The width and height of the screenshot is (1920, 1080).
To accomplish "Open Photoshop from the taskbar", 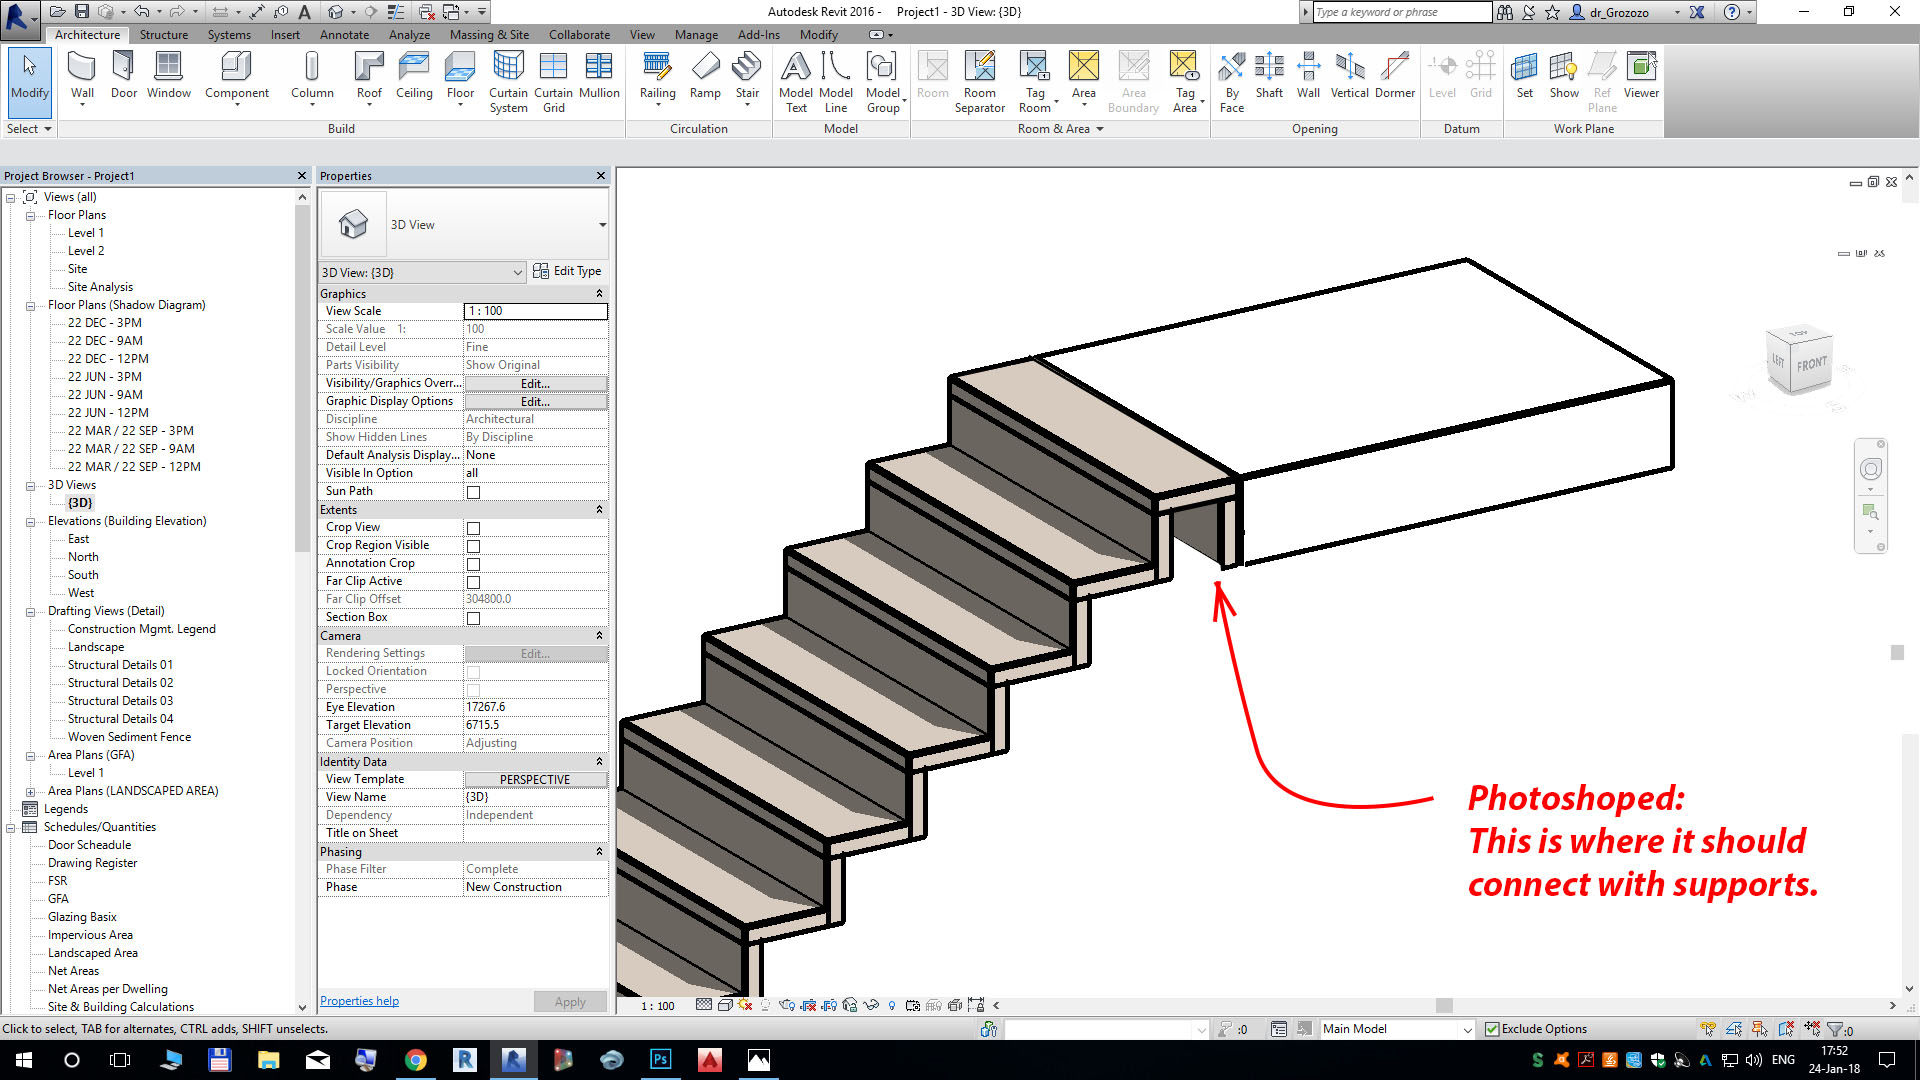I will [x=660, y=1060].
